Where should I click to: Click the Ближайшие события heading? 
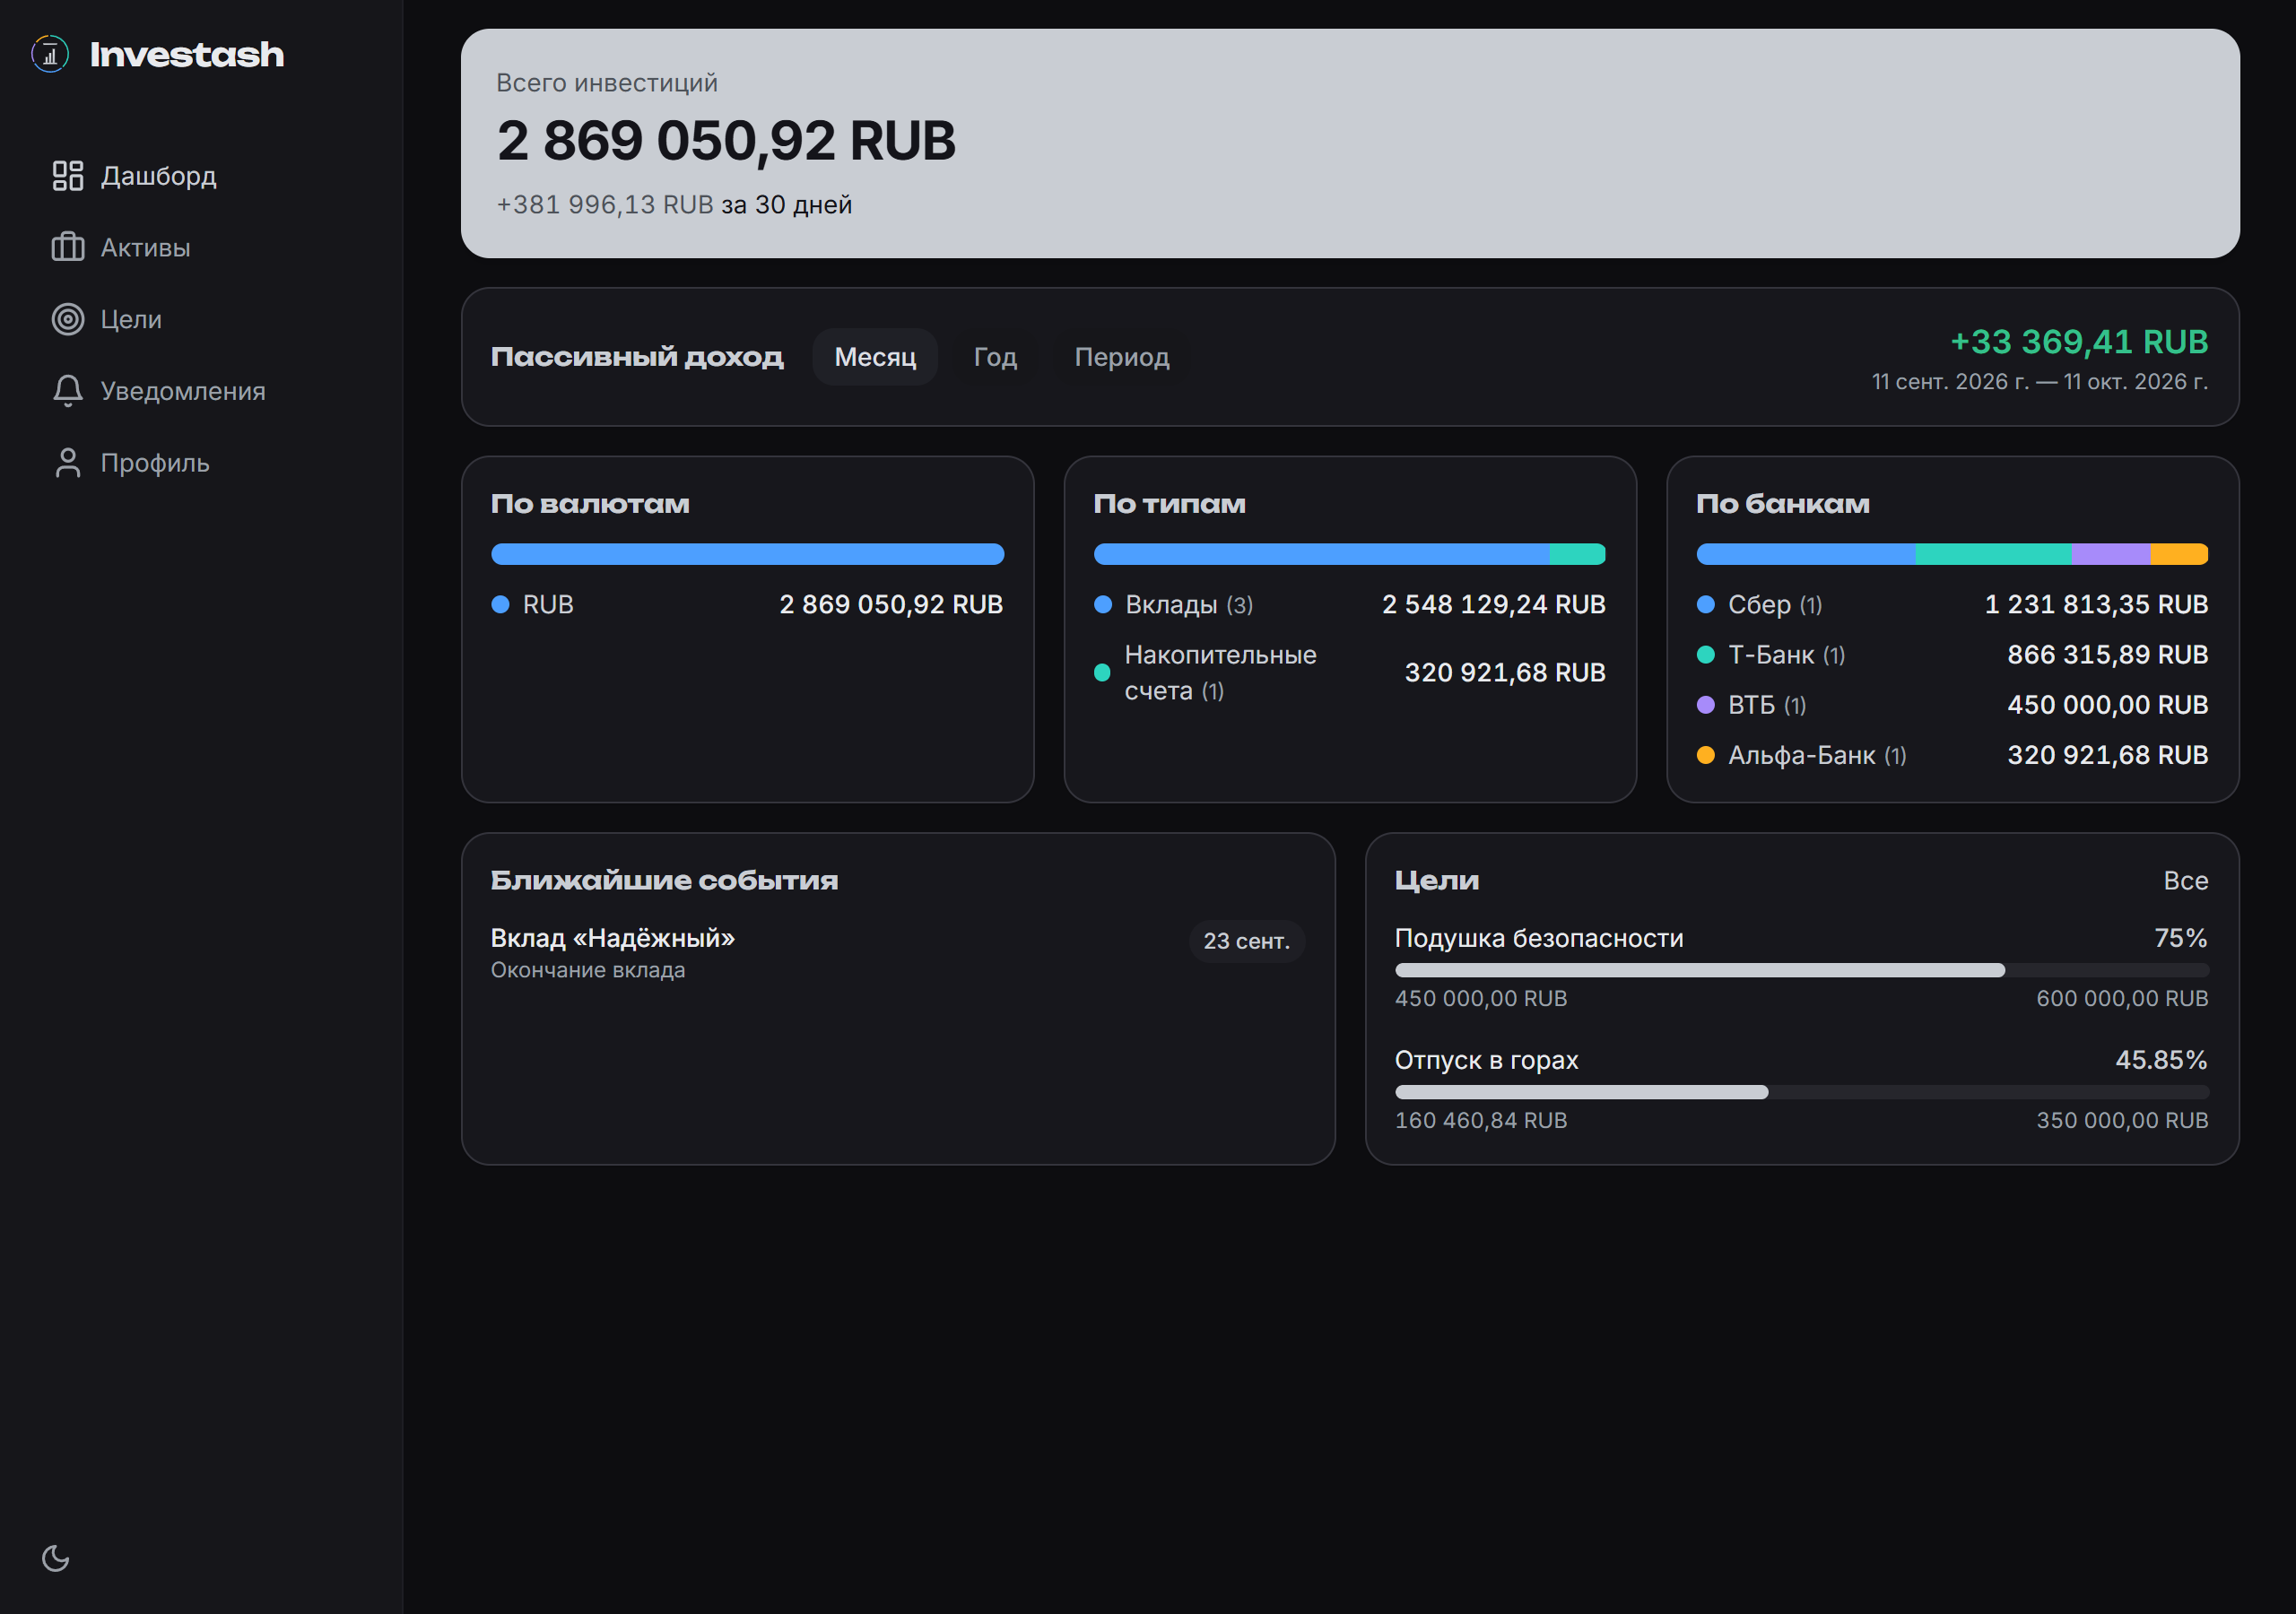pyautogui.click(x=664, y=881)
